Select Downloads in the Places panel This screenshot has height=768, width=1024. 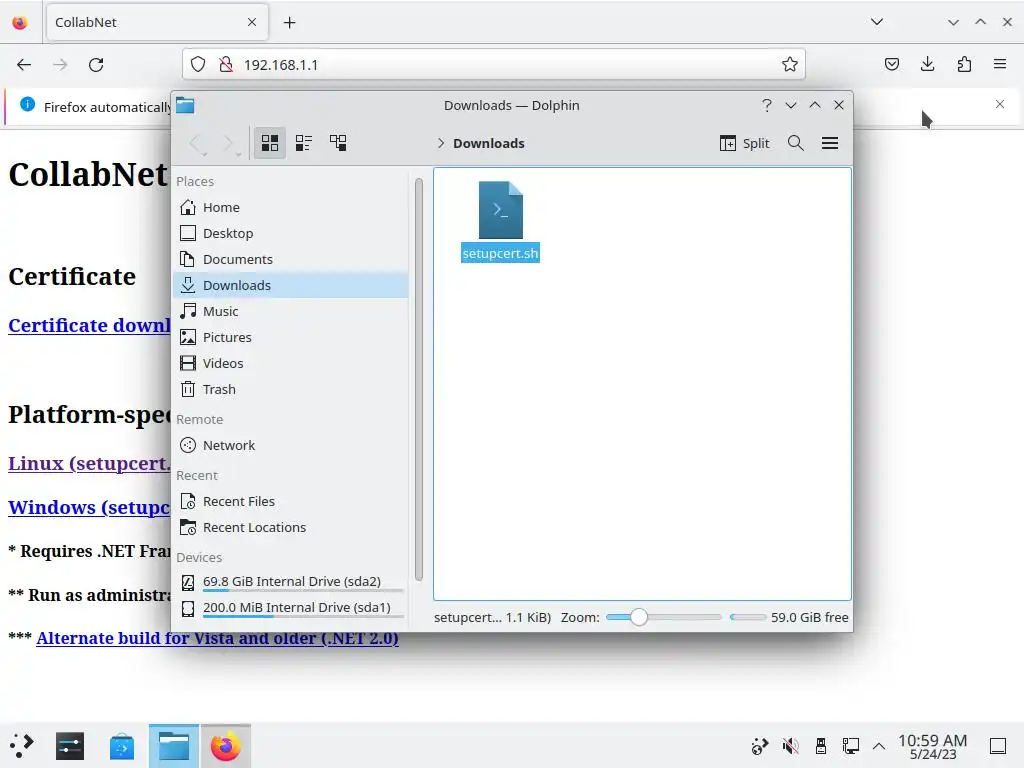(x=291, y=285)
